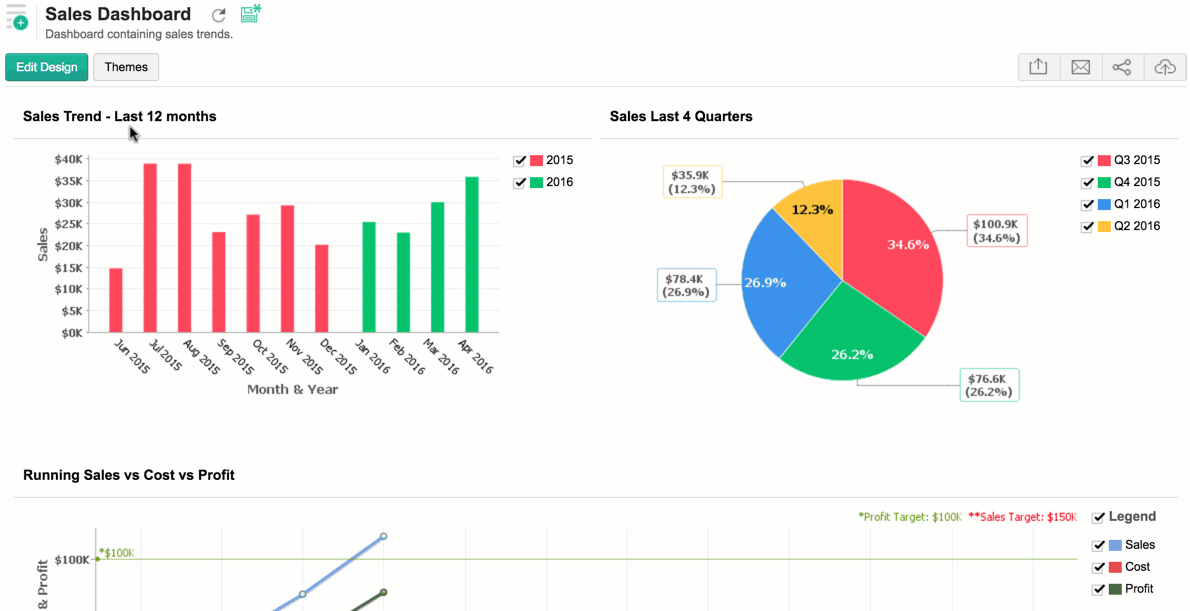Uncheck the 2015 series checkbox
This screenshot has width=1190, height=611.
tap(520, 161)
